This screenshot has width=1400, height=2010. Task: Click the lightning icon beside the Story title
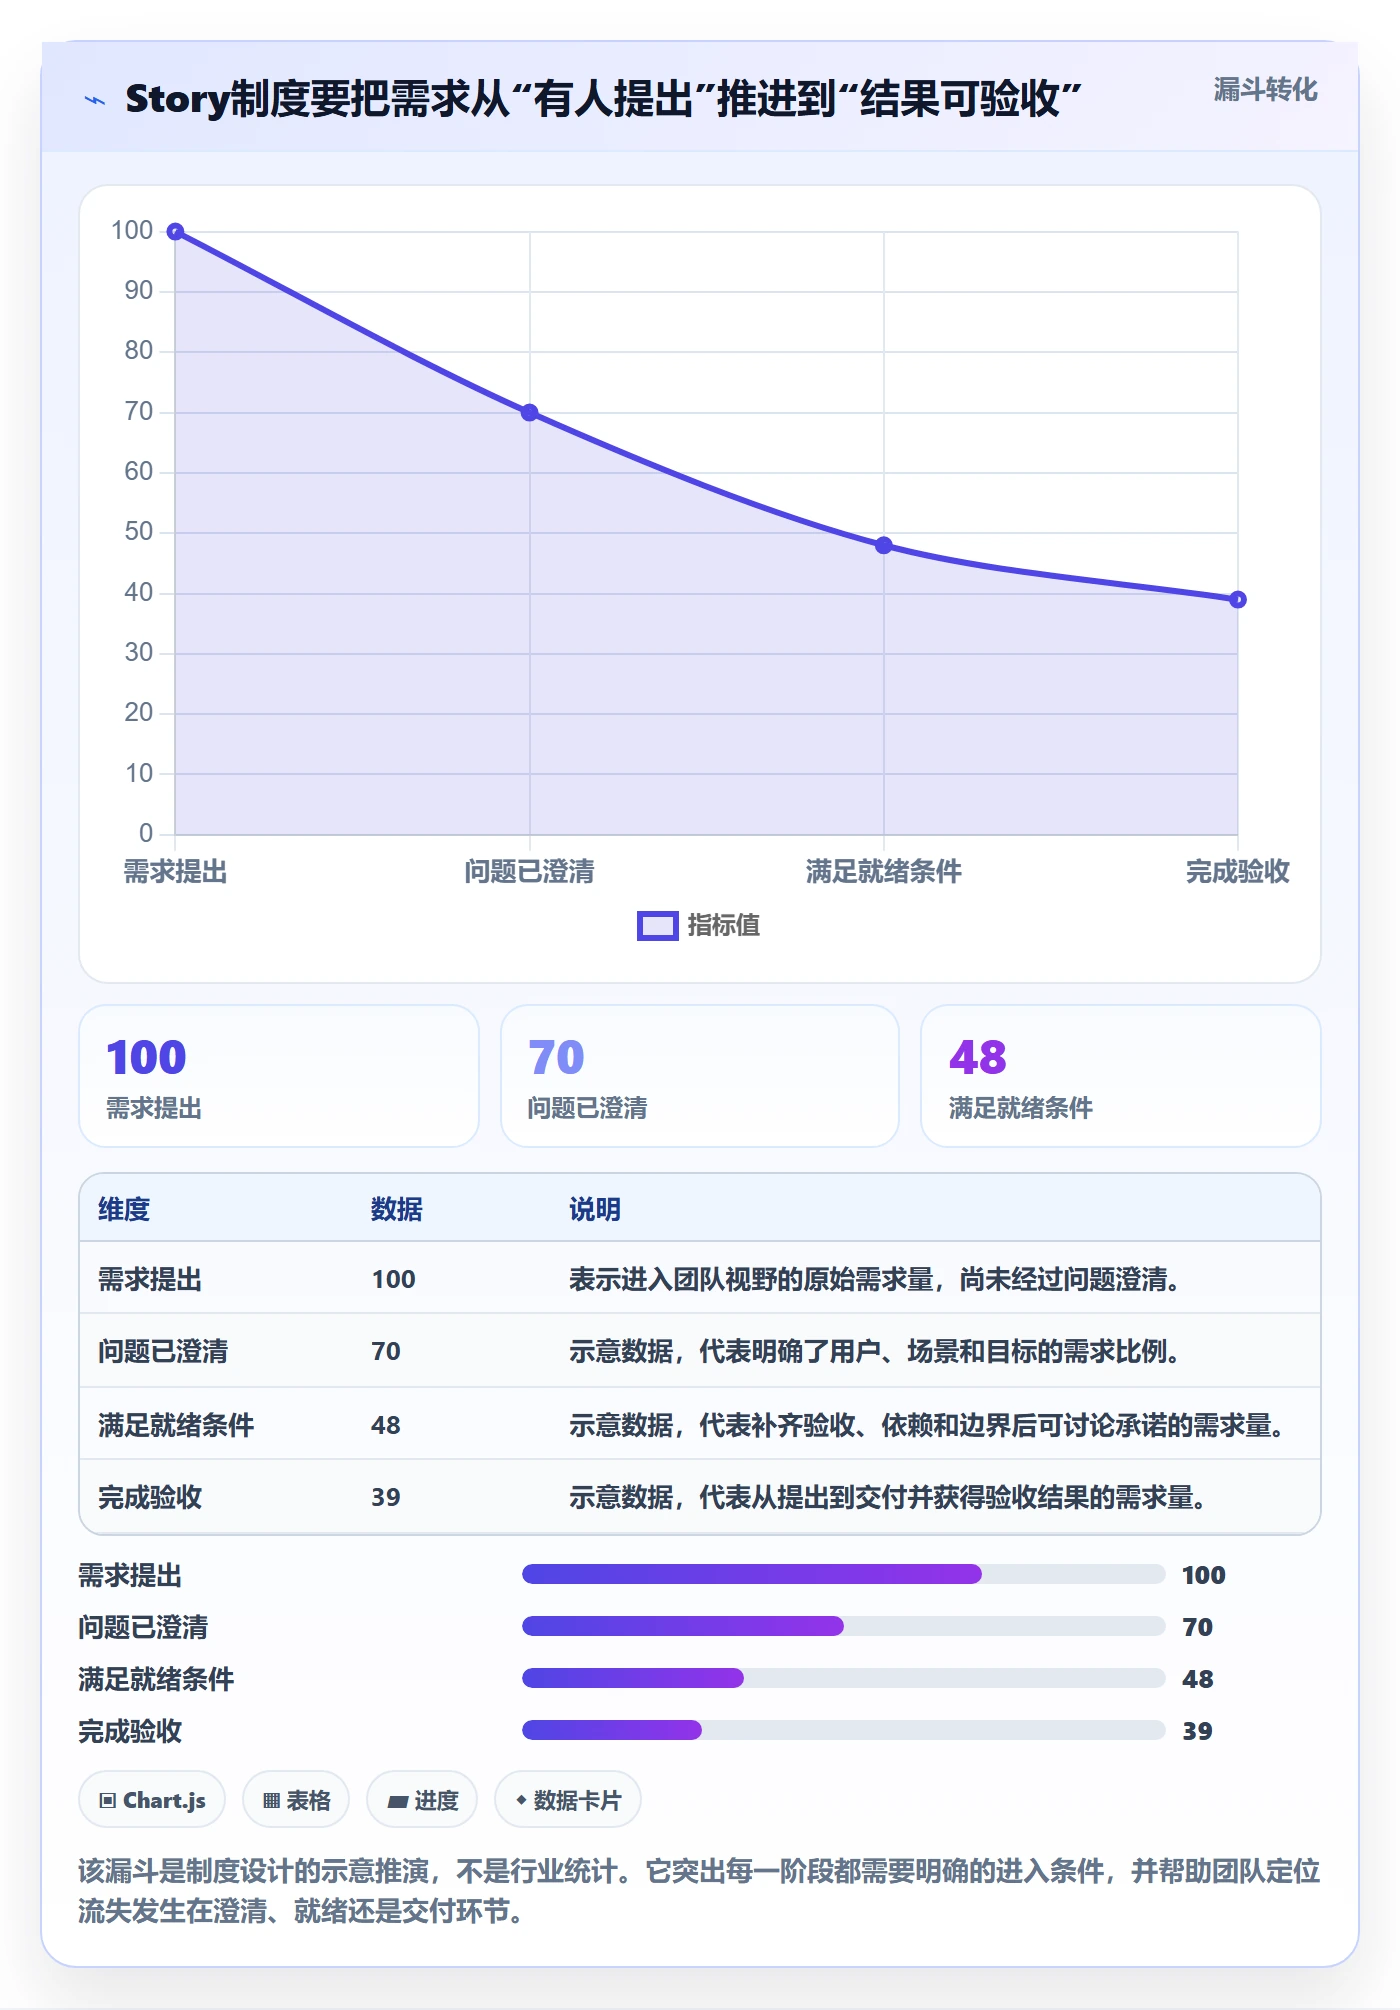(95, 100)
